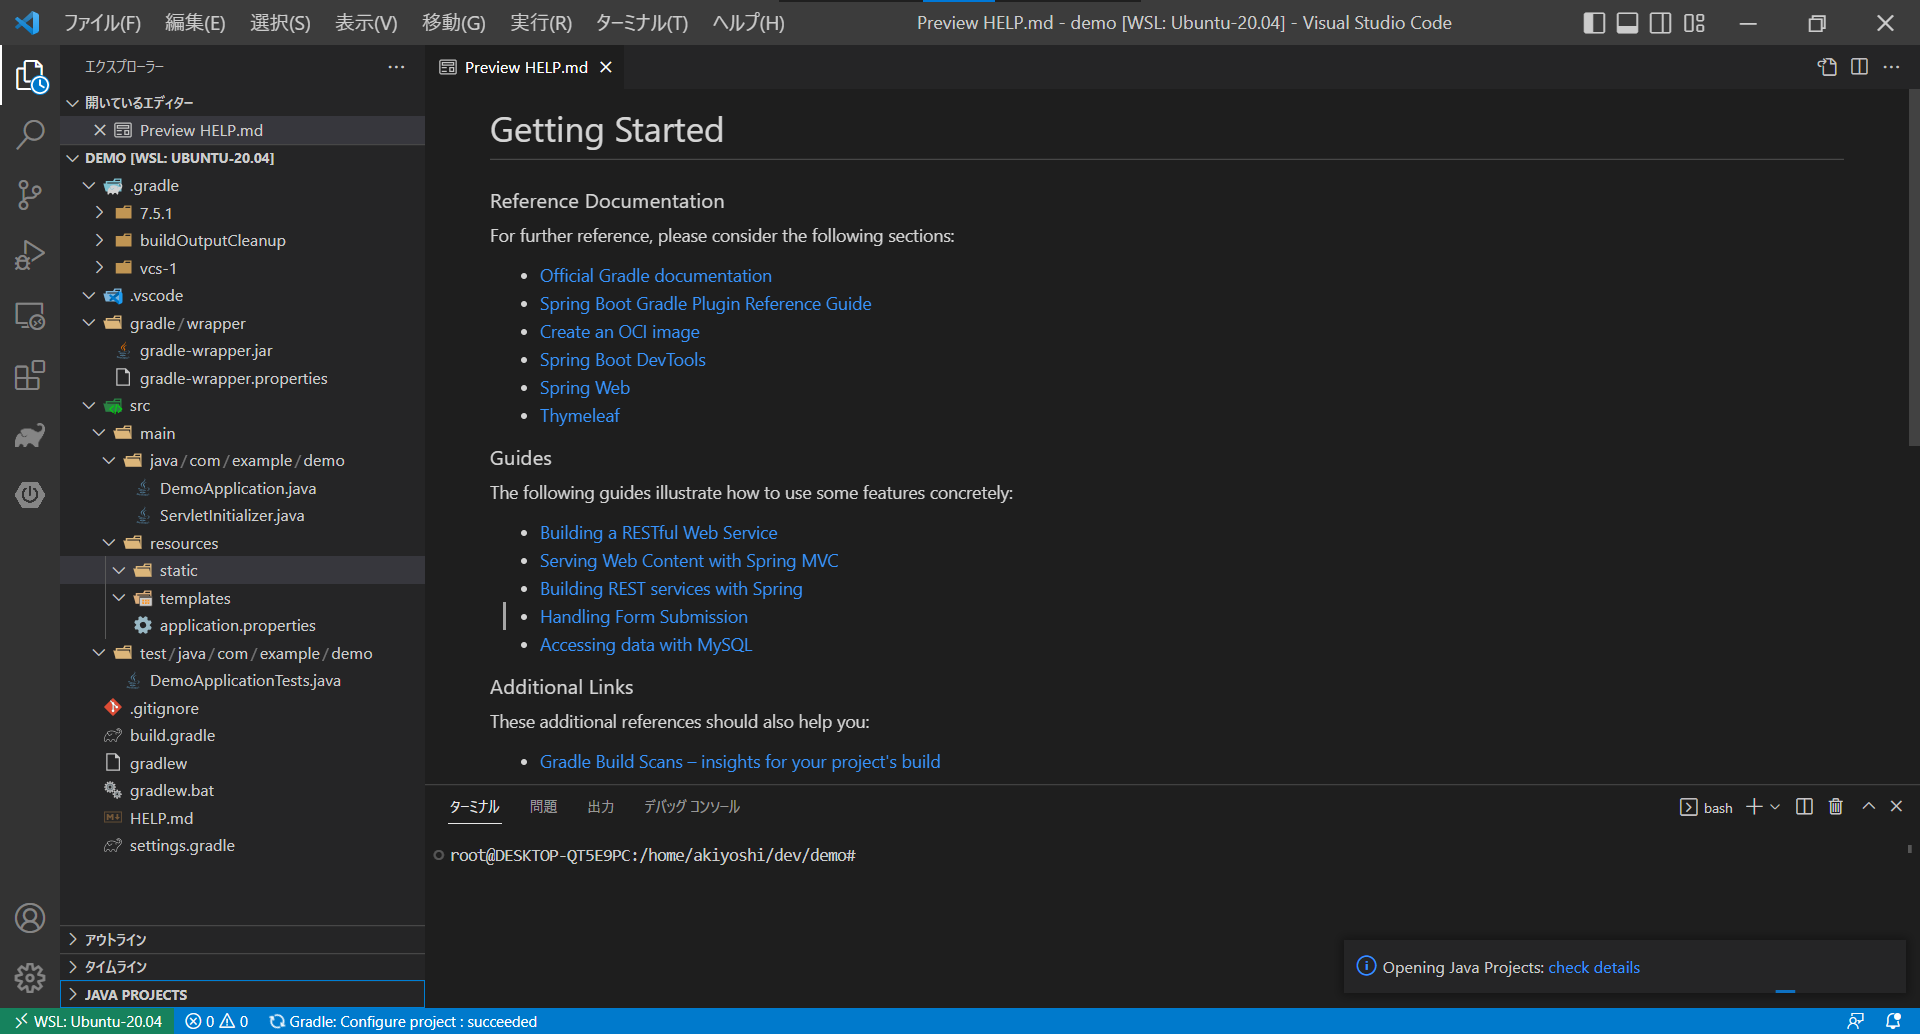Screen dimensions: 1920x1034
Task: Open Explorer views and more actions ellipsis
Action: pos(396,67)
